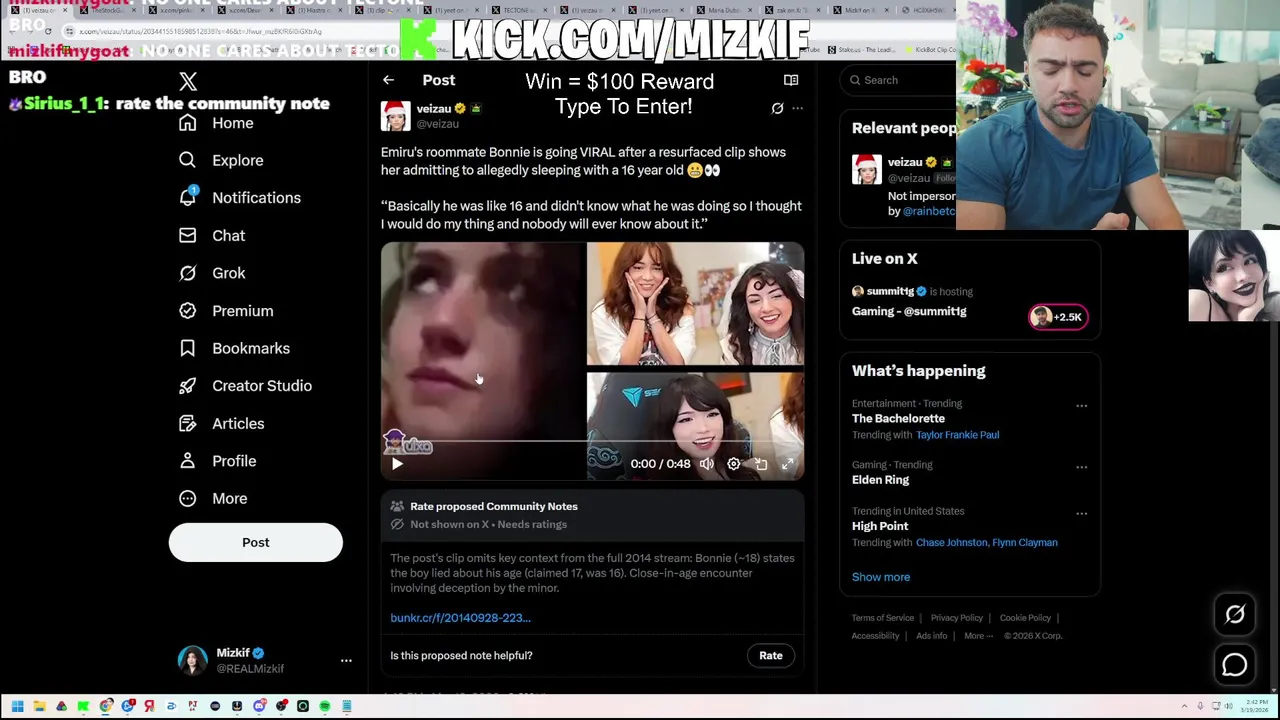Image resolution: width=1280 pixels, height=720 pixels.
Task: Click the Profile label
Action: (x=234, y=461)
